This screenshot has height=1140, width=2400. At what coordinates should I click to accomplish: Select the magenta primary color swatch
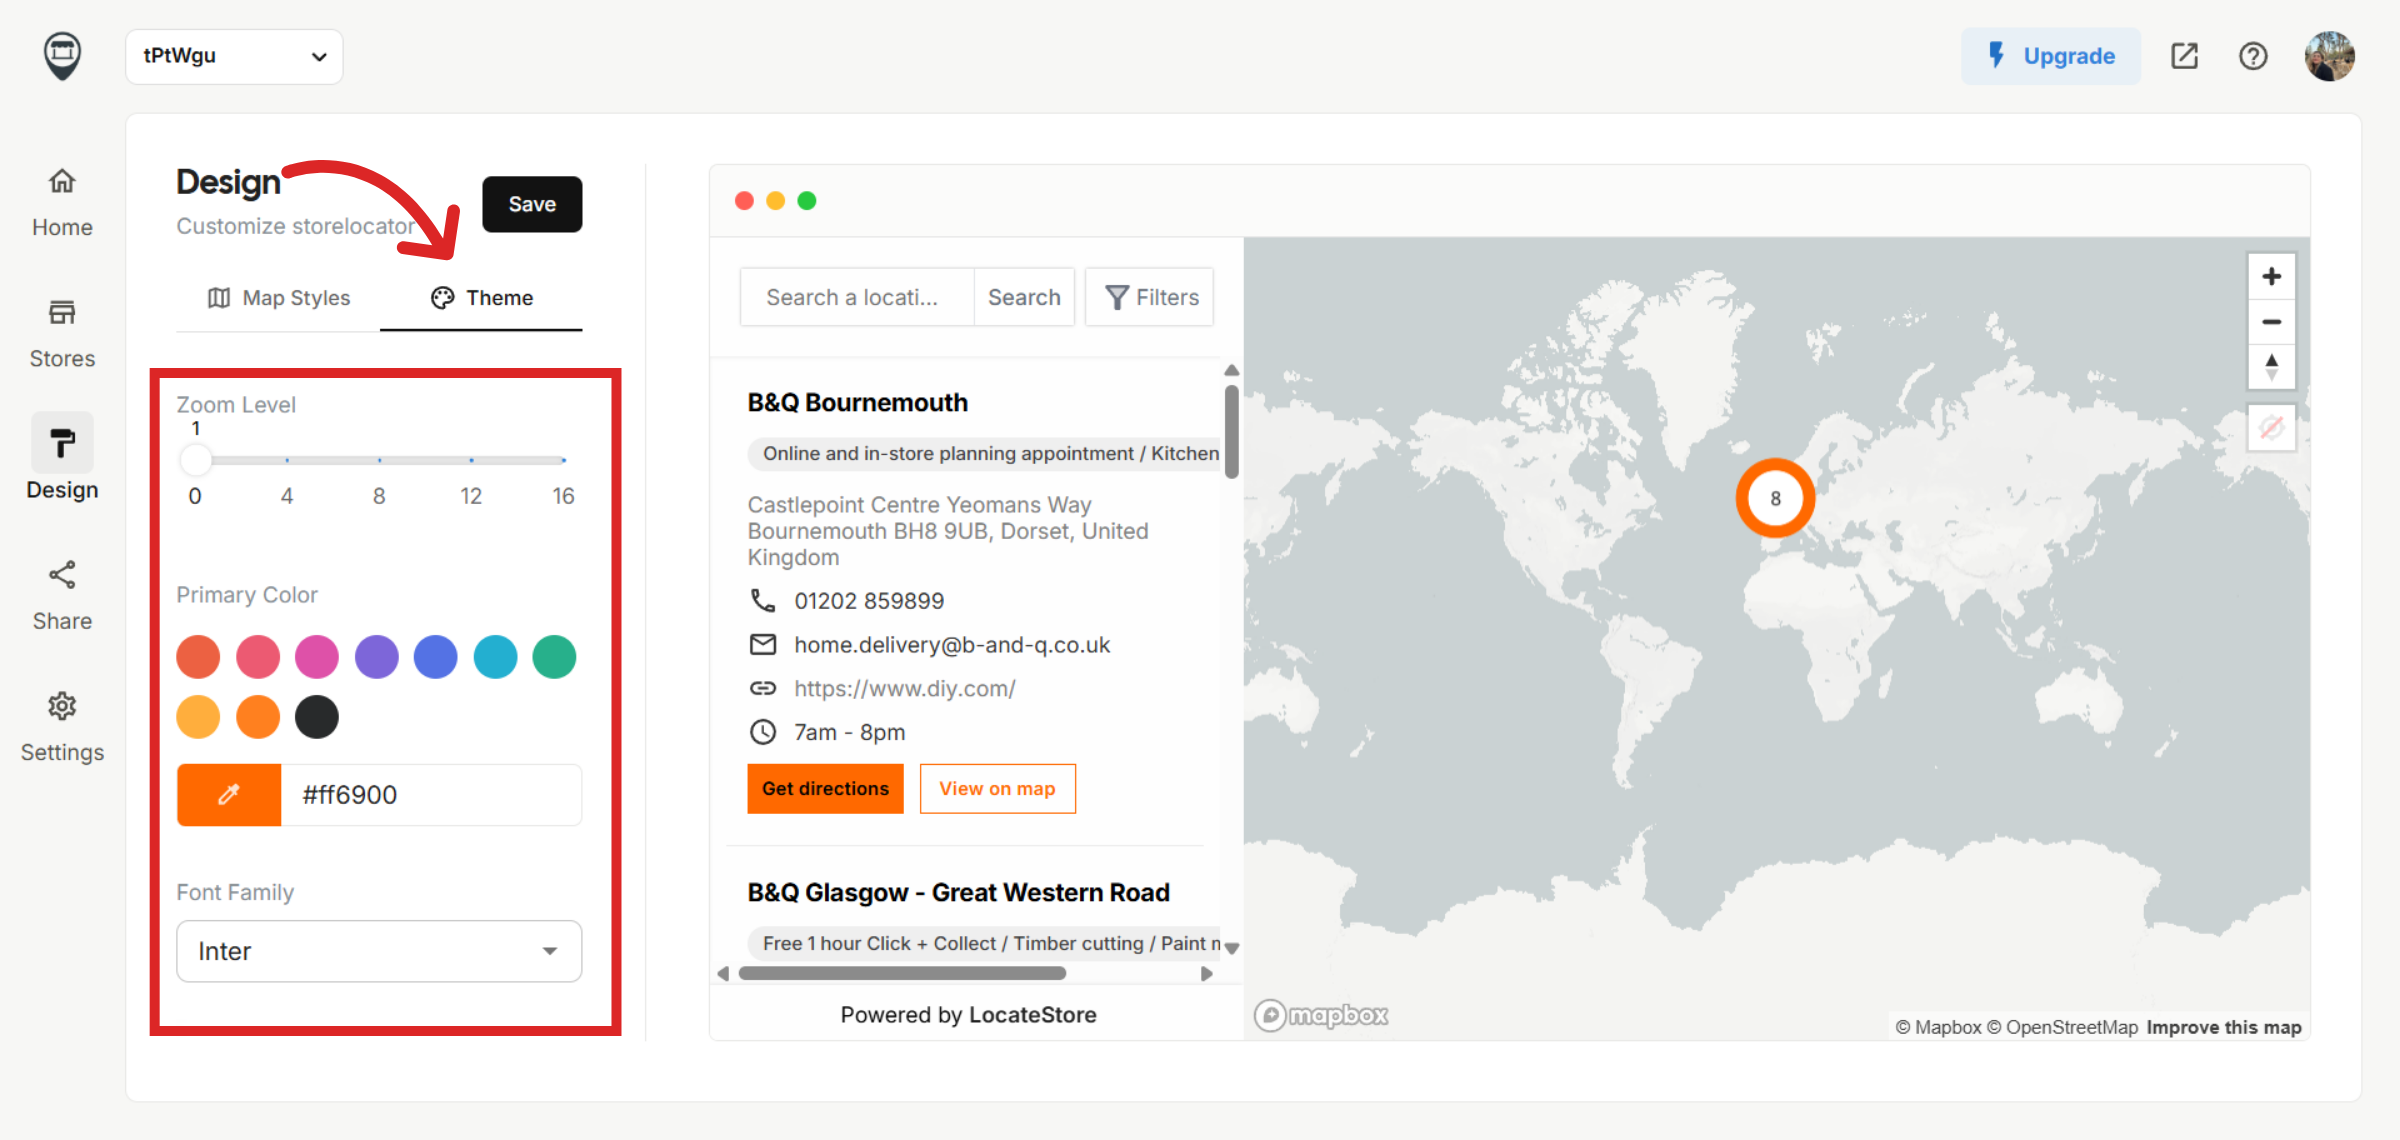tap(317, 657)
